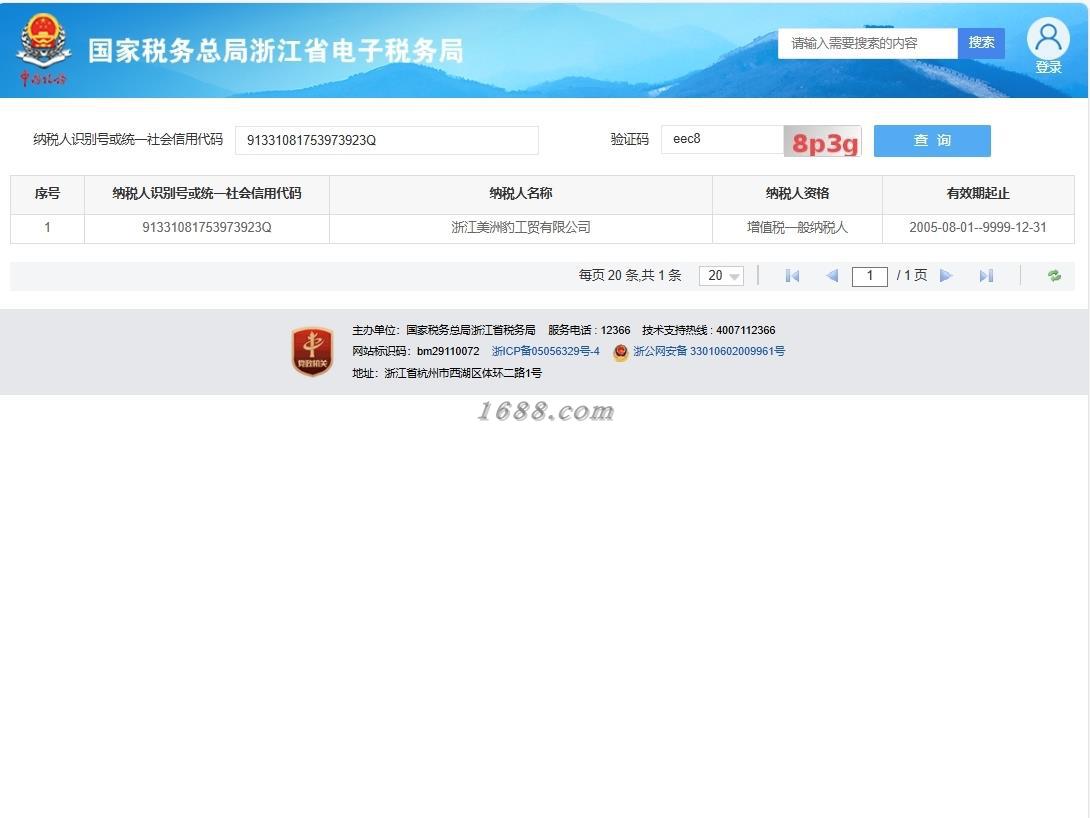Open 浙ICP备05056329号-4 link
The width and height of the screenshot is (1090, 818).
545,351
